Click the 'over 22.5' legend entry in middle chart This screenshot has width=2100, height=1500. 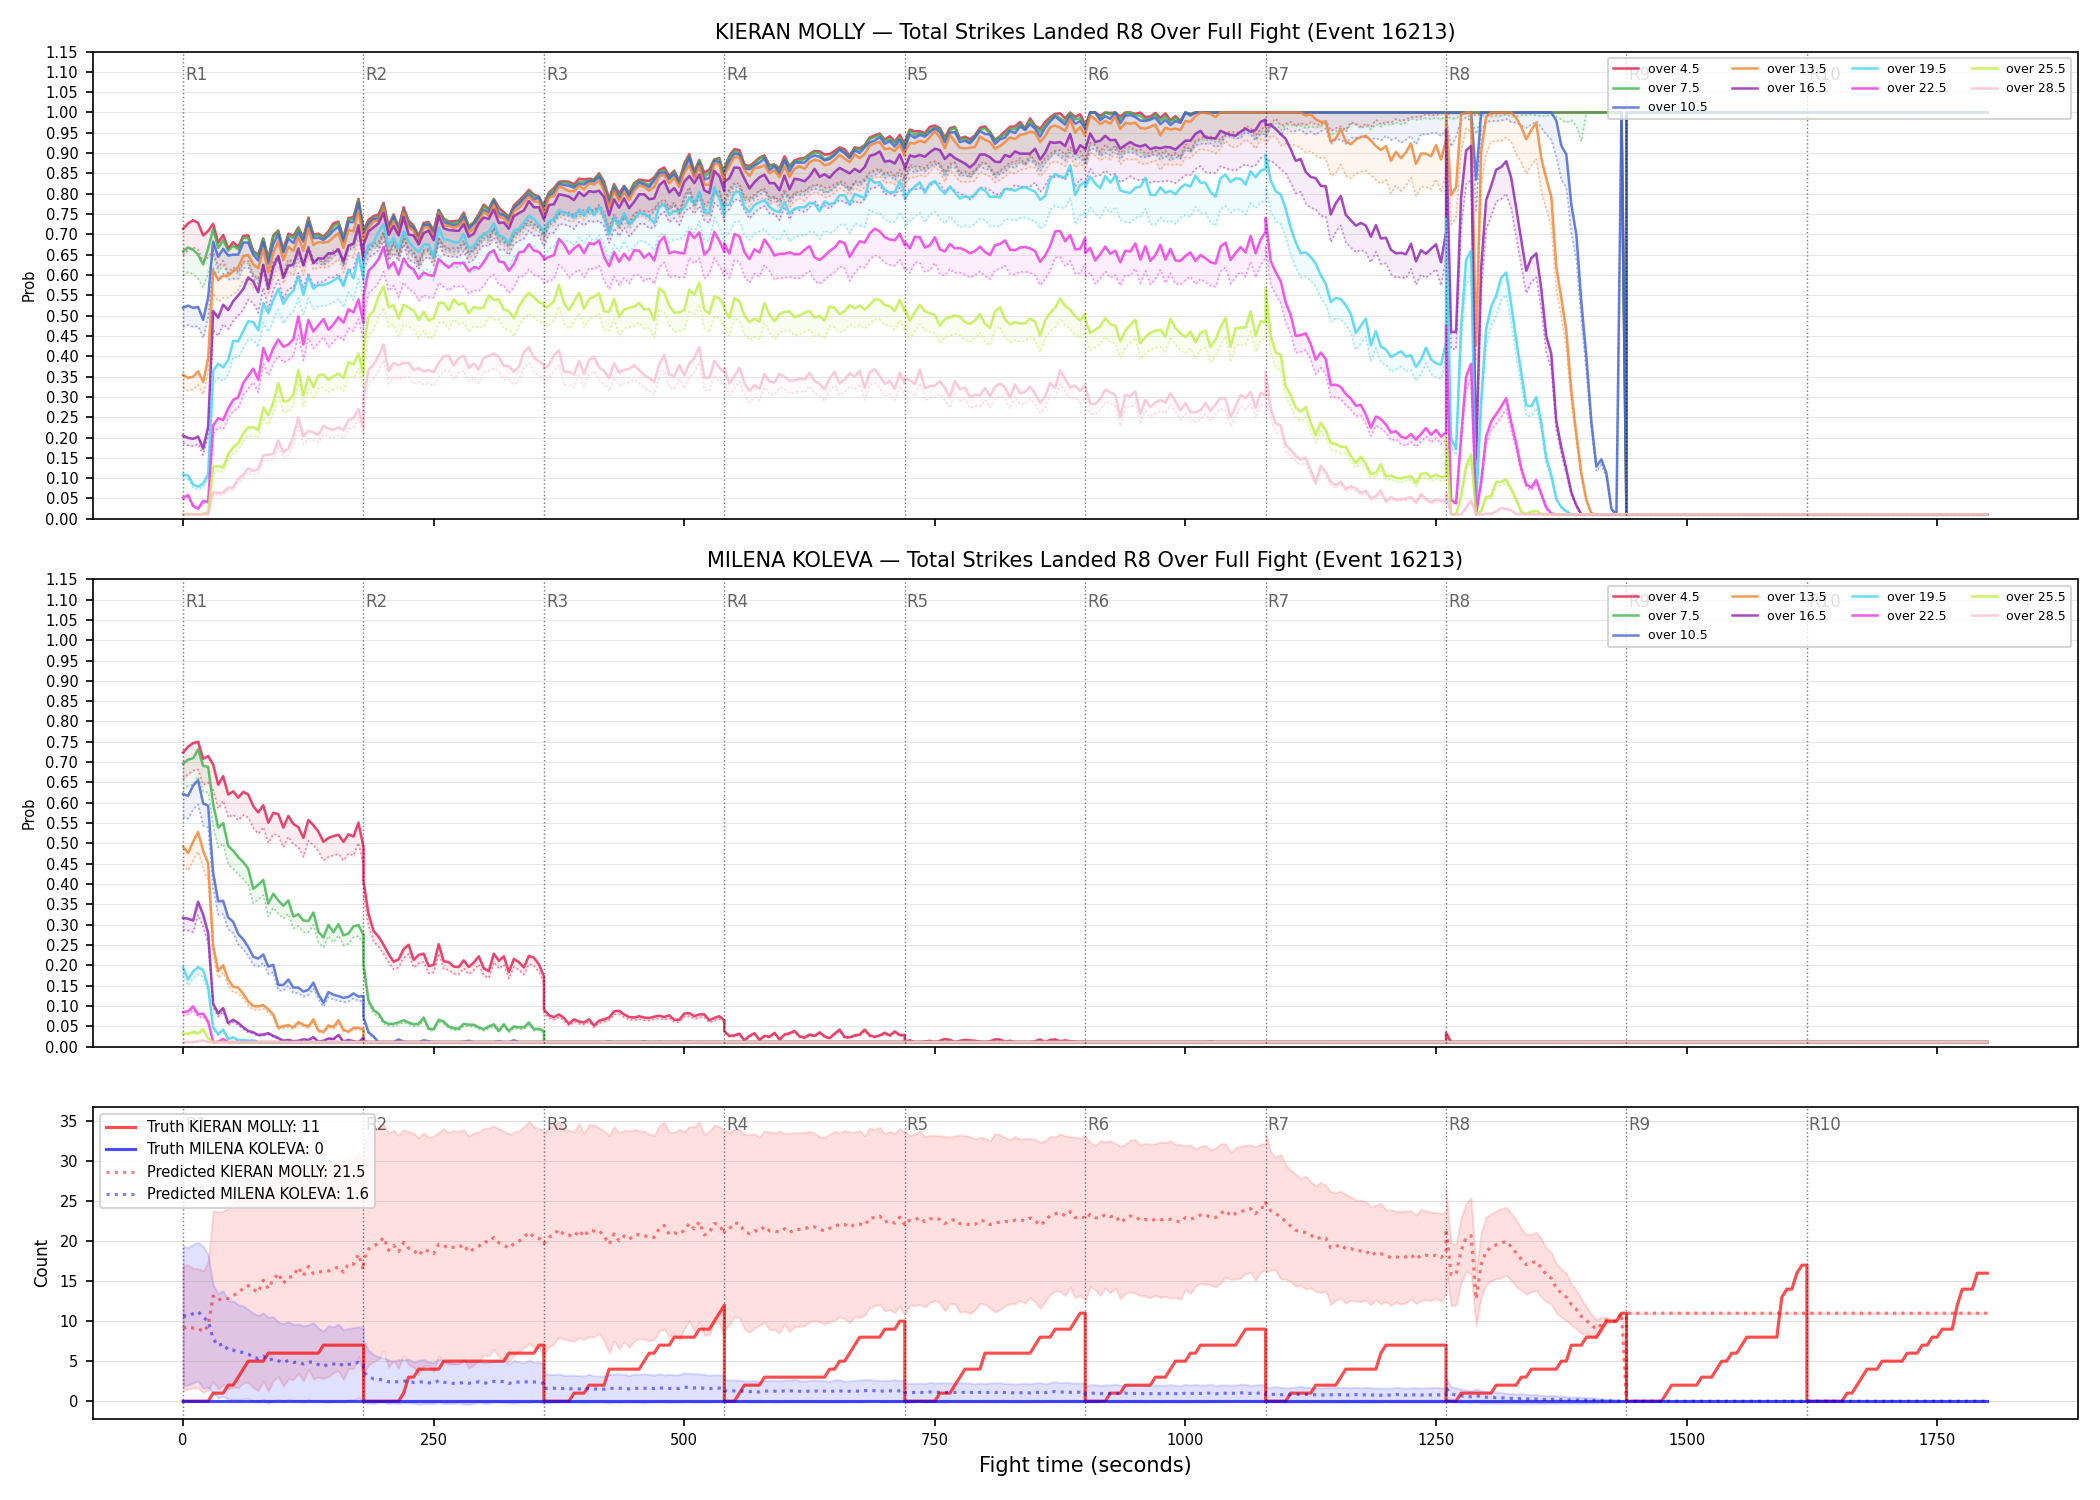(x=1898, y=616)
